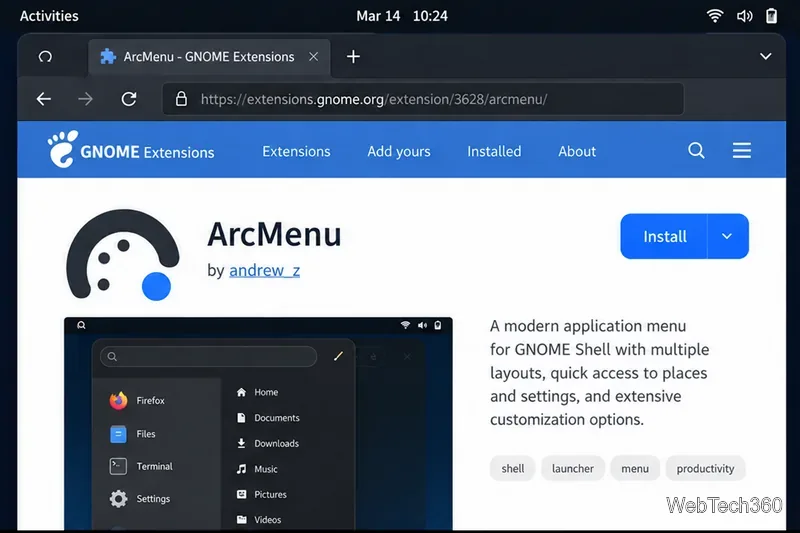Click the Pictures icon in the screenshot
Image resolution: width=800 pixels, height=533 pixels.
point(241,494)
